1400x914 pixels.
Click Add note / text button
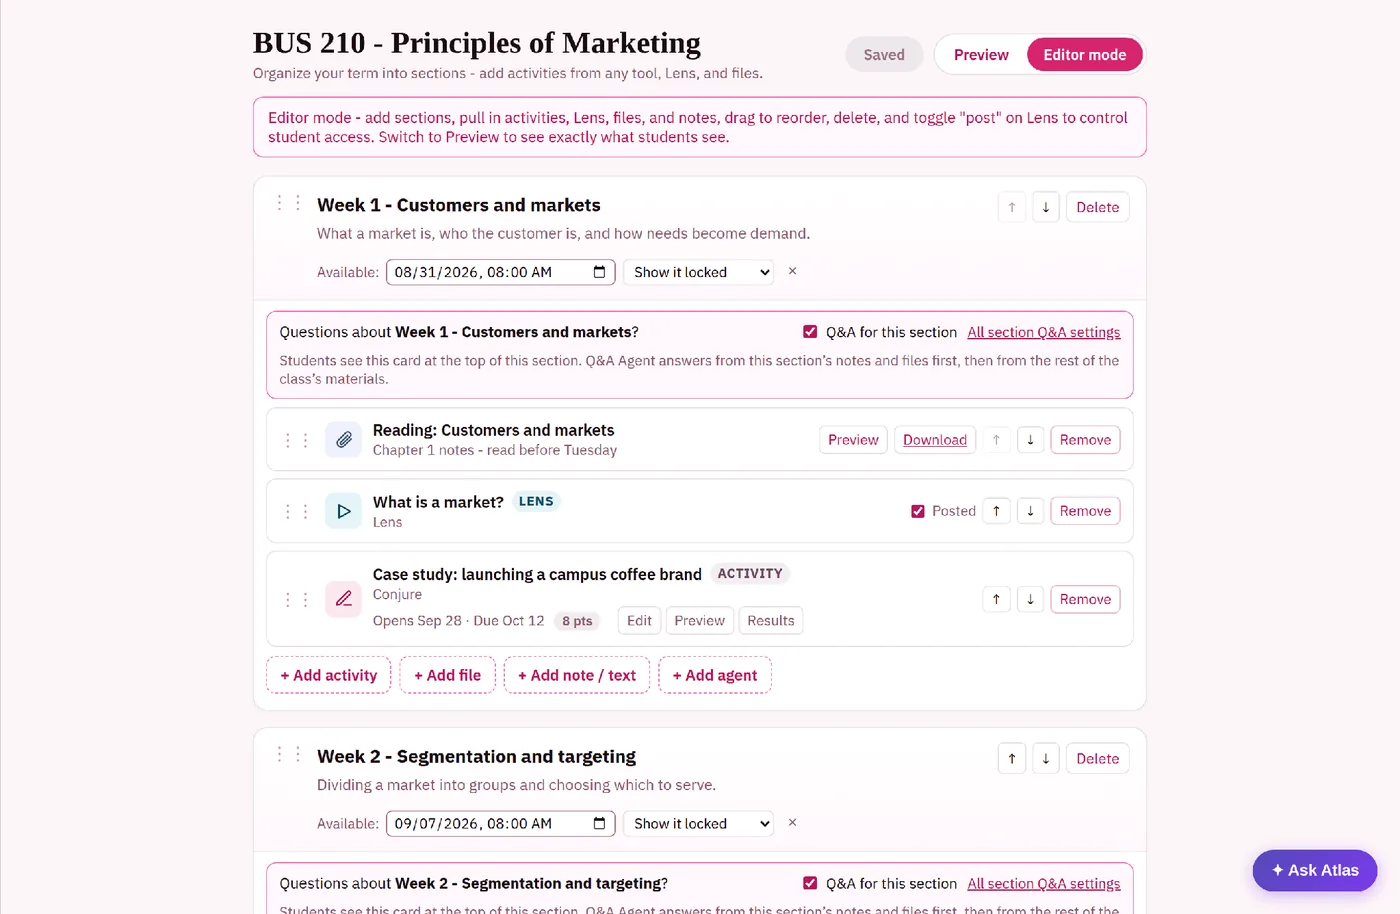point(577,675)
